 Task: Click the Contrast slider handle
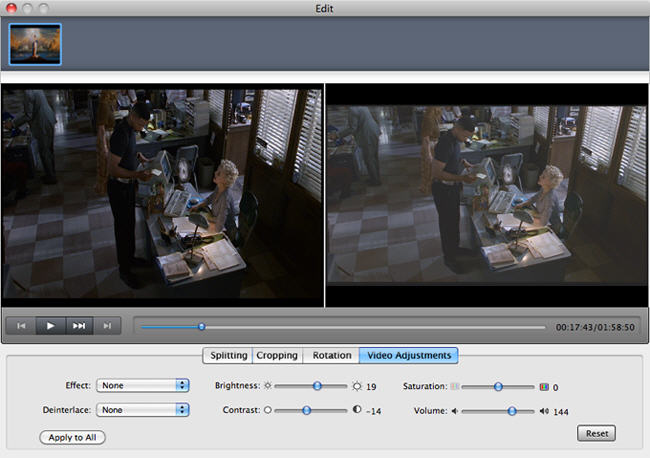[x=306, y=410]
